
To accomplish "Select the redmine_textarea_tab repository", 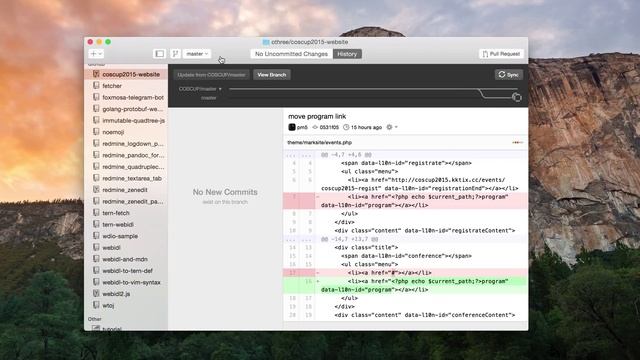I will click(126, 178).
